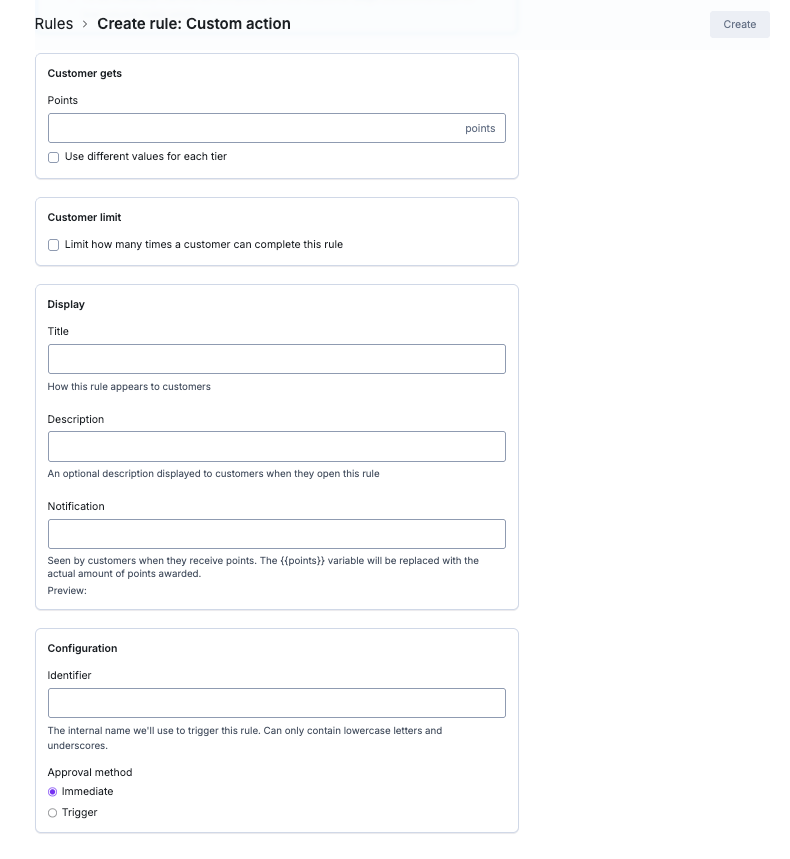The image size is (790, 859).
Task: Click the Identifier input field
Action: point(276,703)
